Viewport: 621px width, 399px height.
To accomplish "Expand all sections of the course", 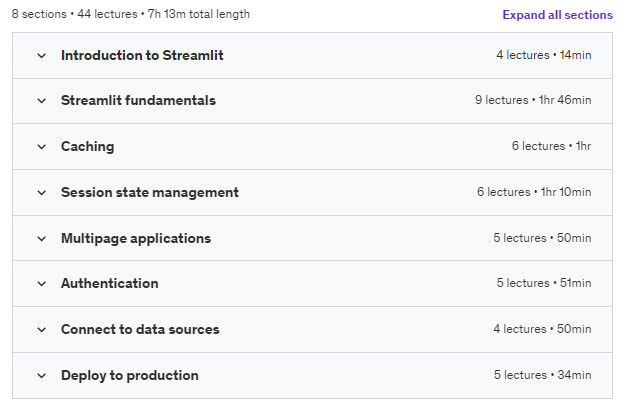I will coord(557,15).
